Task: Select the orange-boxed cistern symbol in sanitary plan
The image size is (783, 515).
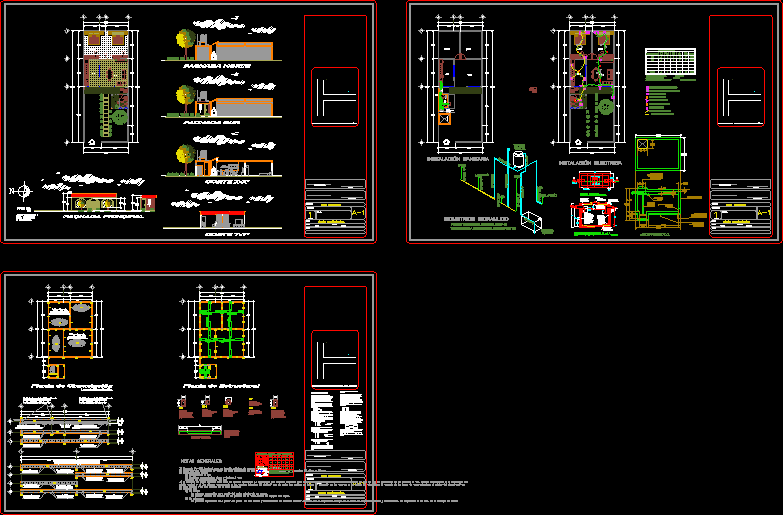Action: 445,119
